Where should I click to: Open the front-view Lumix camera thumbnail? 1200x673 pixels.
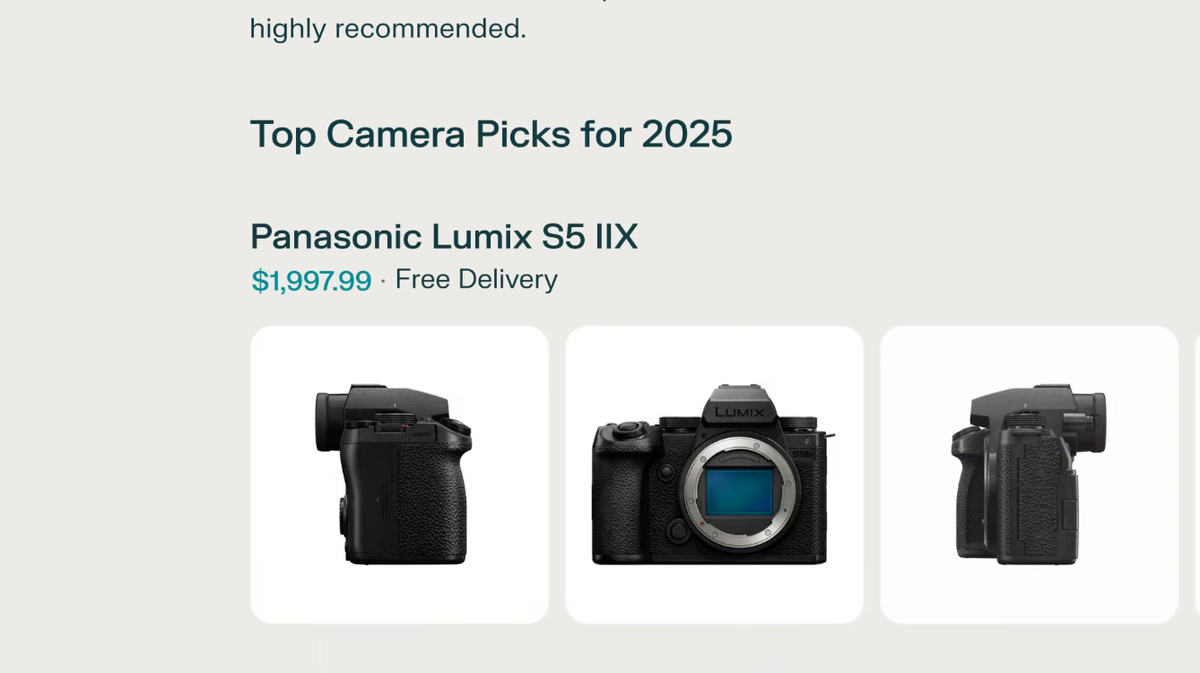coord(714,474)
